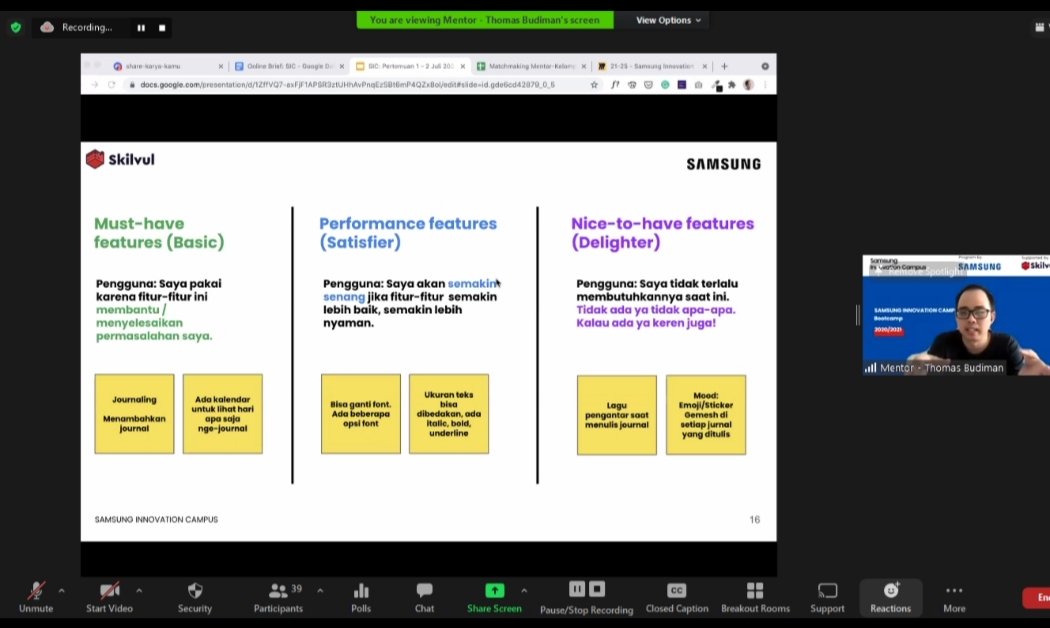The height and width of the screenshot is (628, 1050).
Task: Open the Chat panel
Action: tap(424, 591)
